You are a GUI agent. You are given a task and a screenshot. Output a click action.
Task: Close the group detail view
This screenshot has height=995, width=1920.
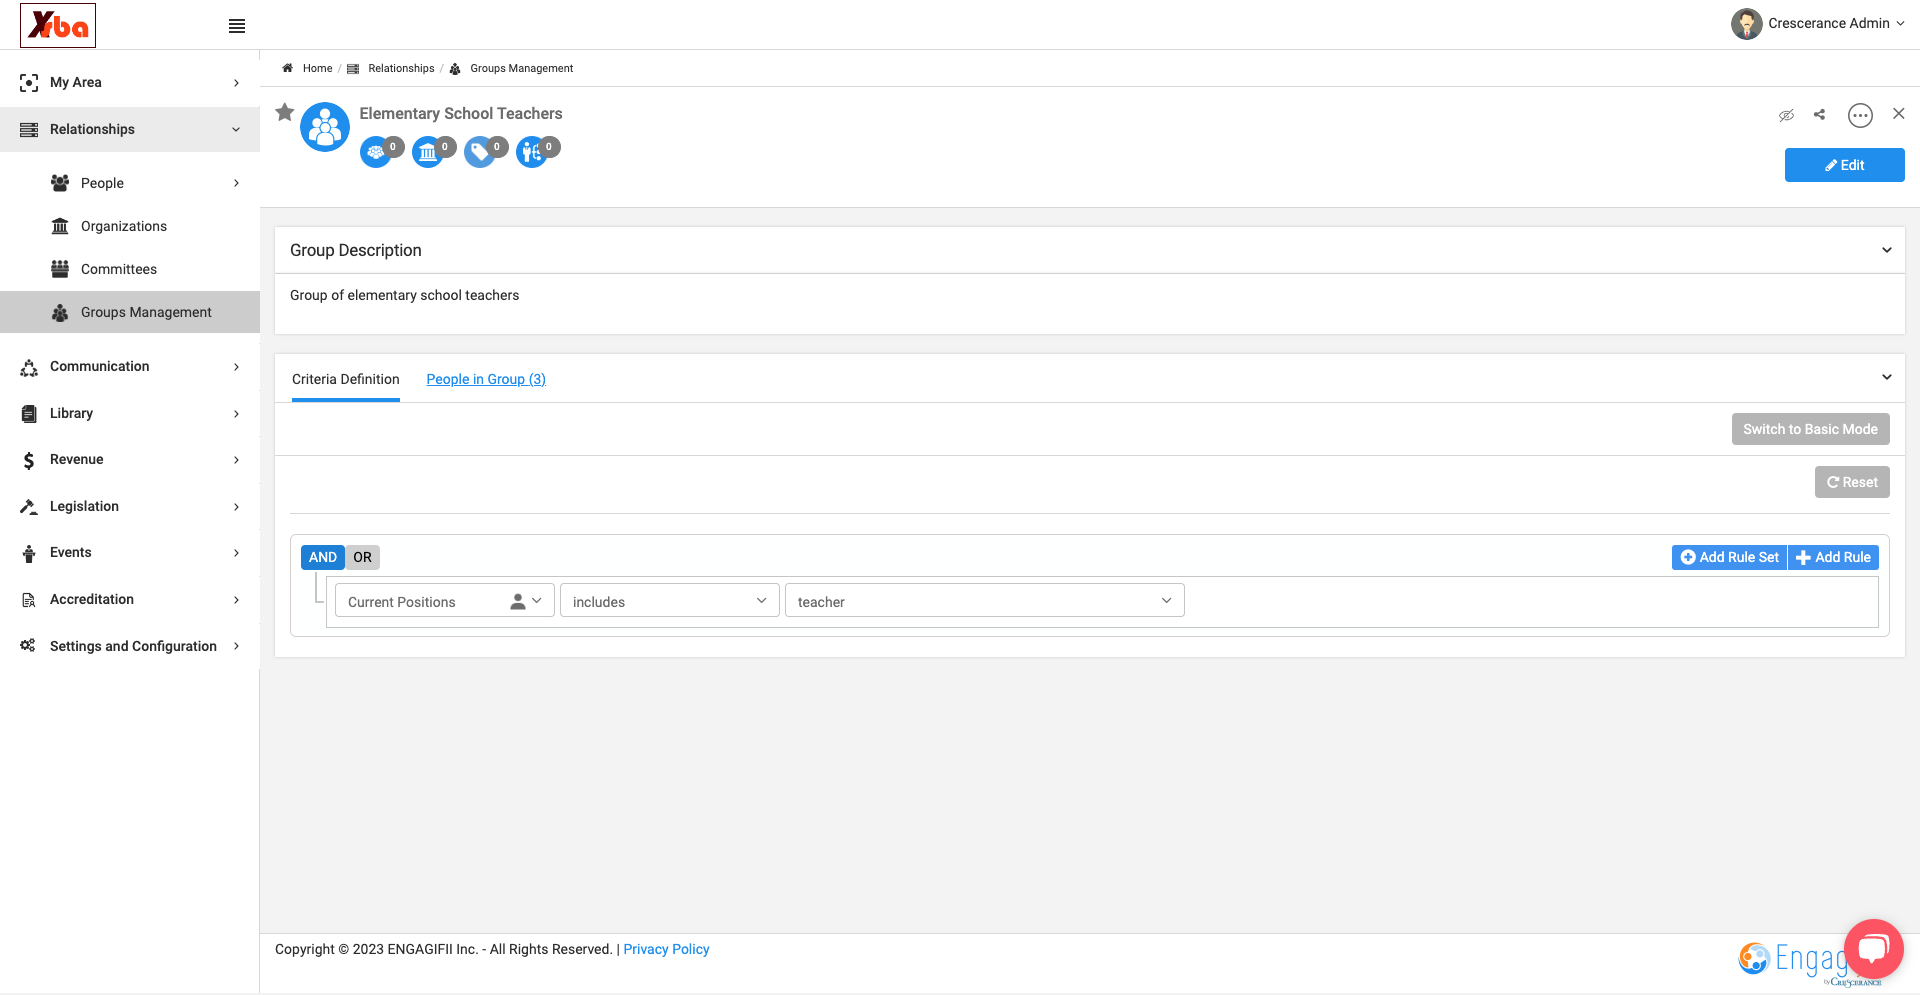pos(1898,114)
